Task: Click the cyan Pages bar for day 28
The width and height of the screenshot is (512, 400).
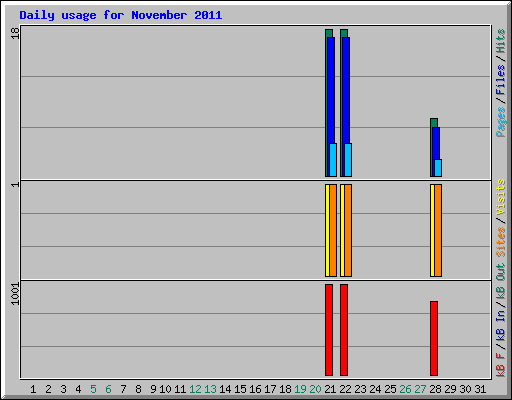Action: [x=438, y=168]
